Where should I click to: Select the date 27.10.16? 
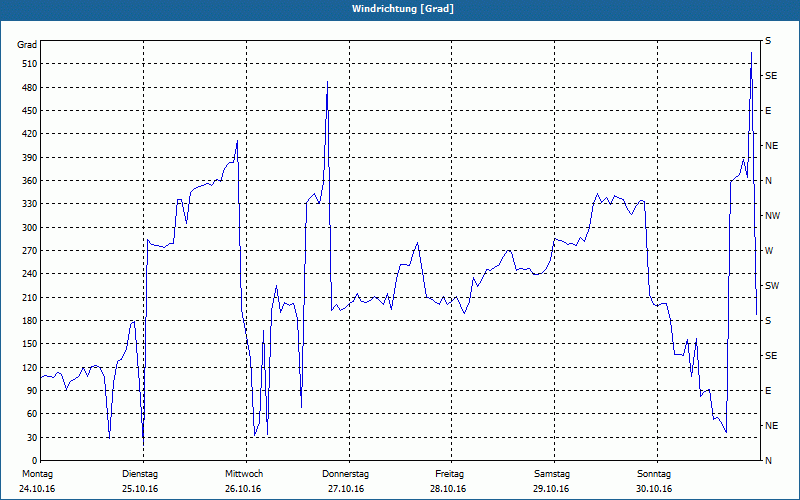pyautogui.click(x=346, y=489)
